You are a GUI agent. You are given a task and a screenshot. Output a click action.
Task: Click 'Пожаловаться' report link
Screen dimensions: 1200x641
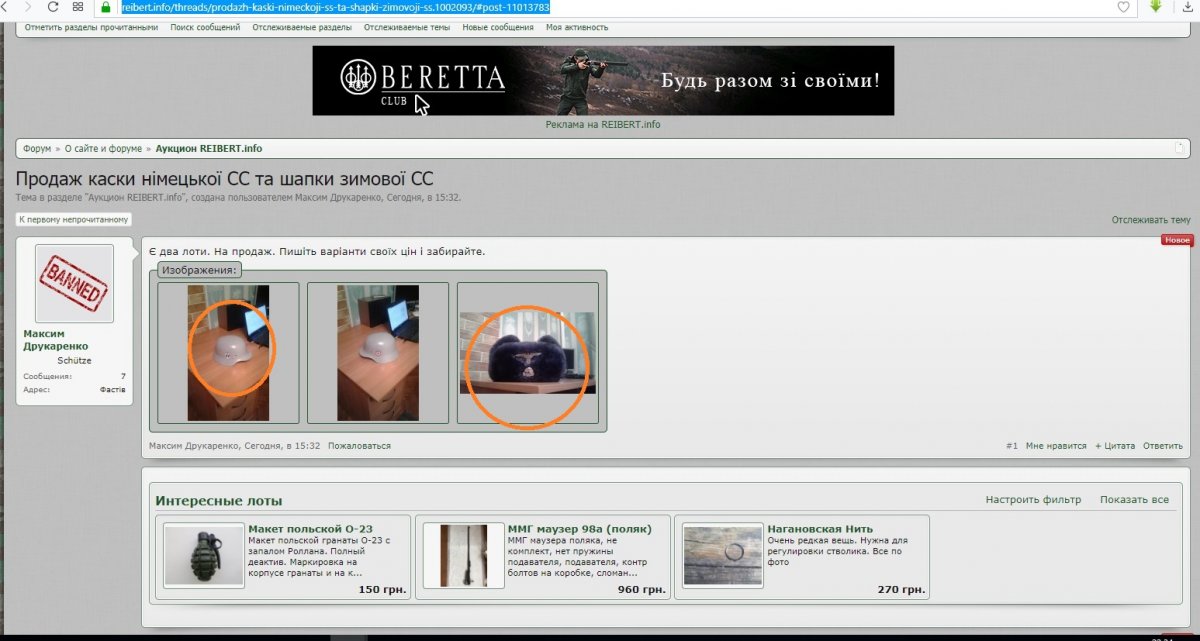[359, 446]
